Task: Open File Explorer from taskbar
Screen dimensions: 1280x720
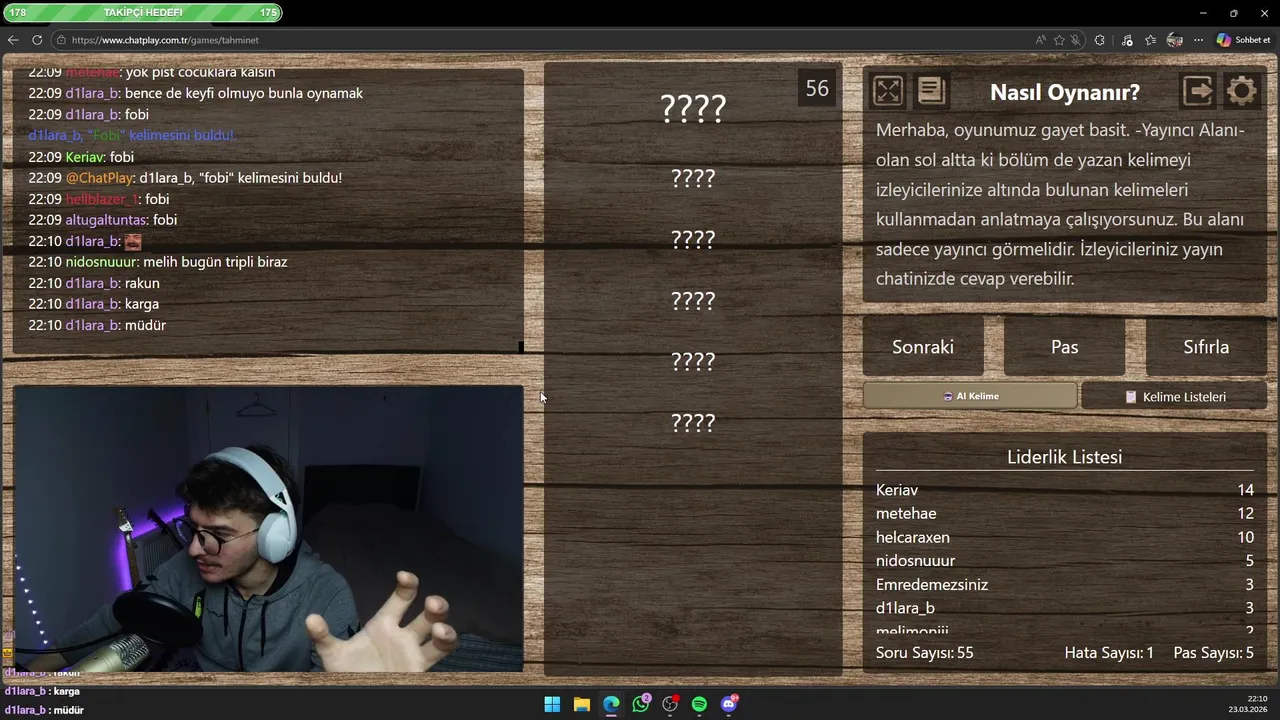Action: point(581,704)
